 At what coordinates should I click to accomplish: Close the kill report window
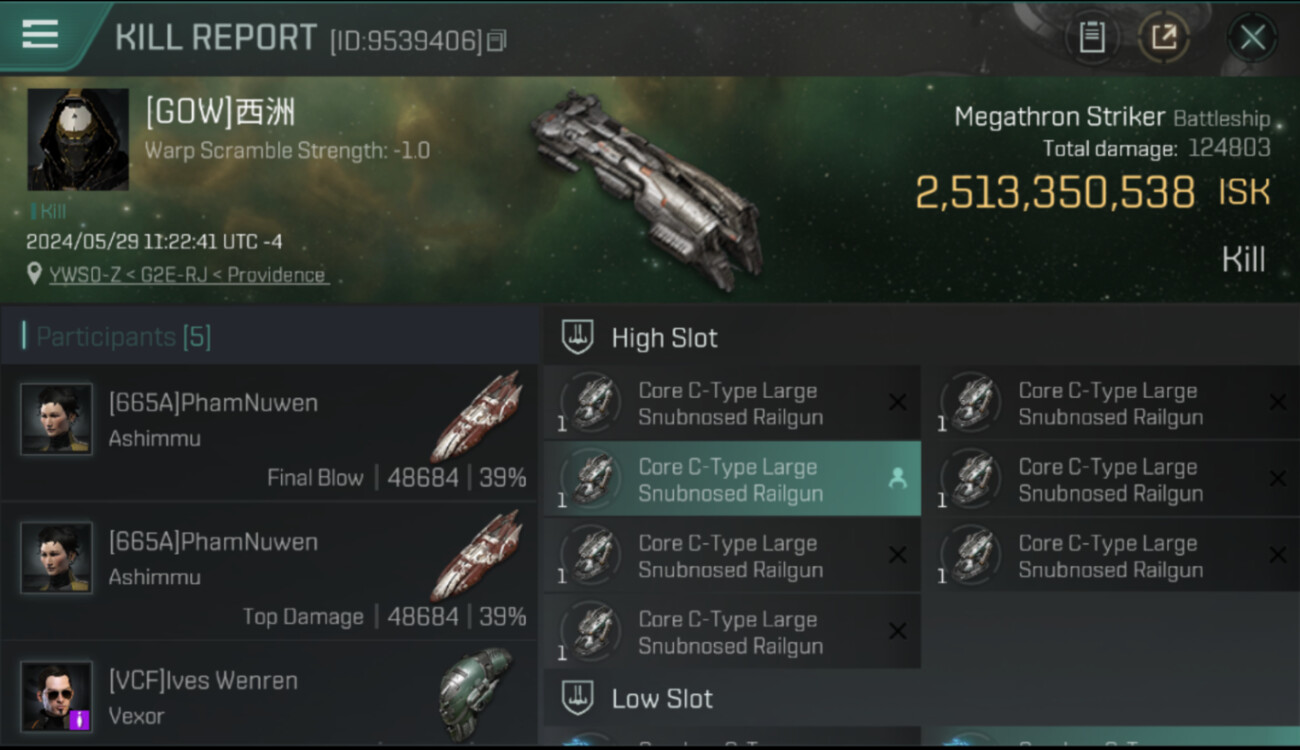[1252, 38]
